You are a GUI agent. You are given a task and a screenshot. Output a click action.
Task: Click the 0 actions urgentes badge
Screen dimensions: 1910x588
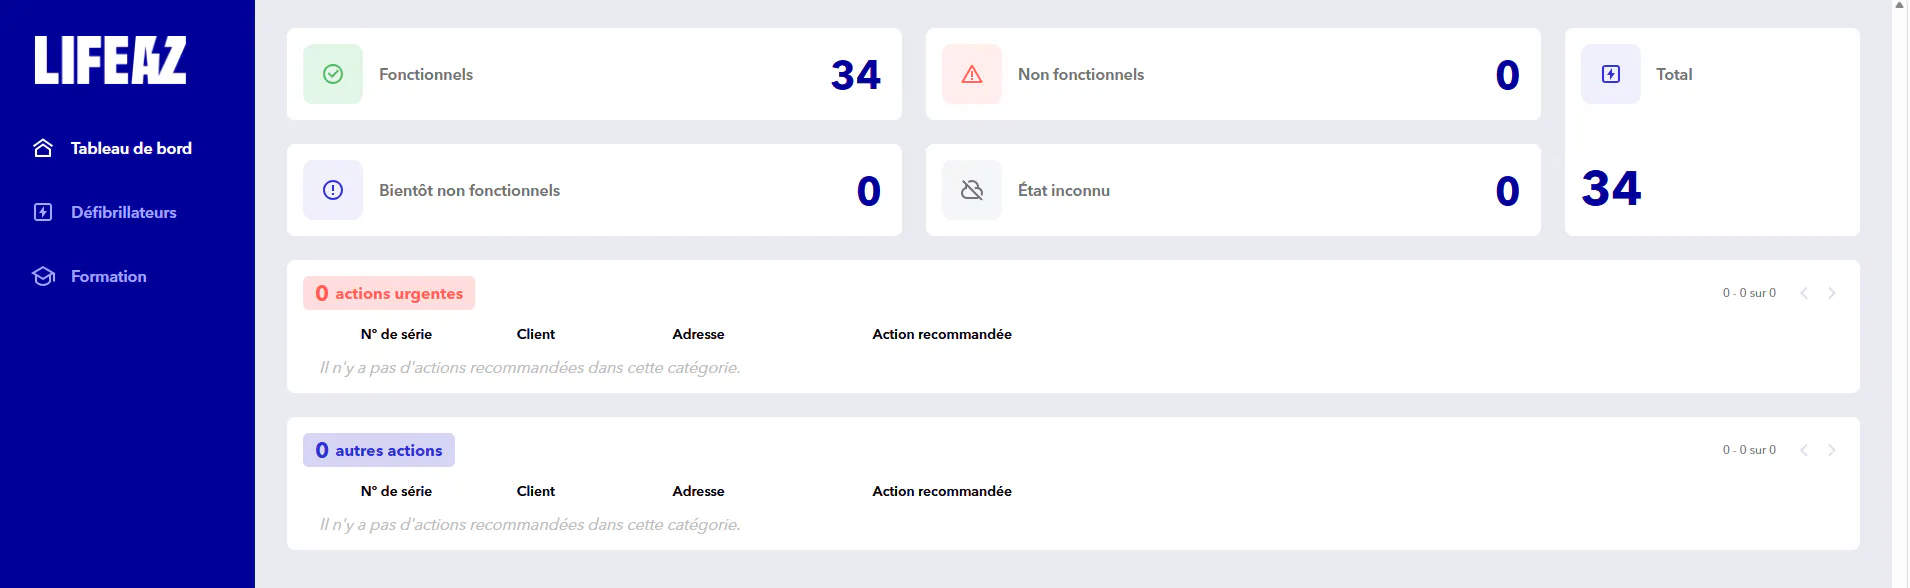tap(389, 293)
